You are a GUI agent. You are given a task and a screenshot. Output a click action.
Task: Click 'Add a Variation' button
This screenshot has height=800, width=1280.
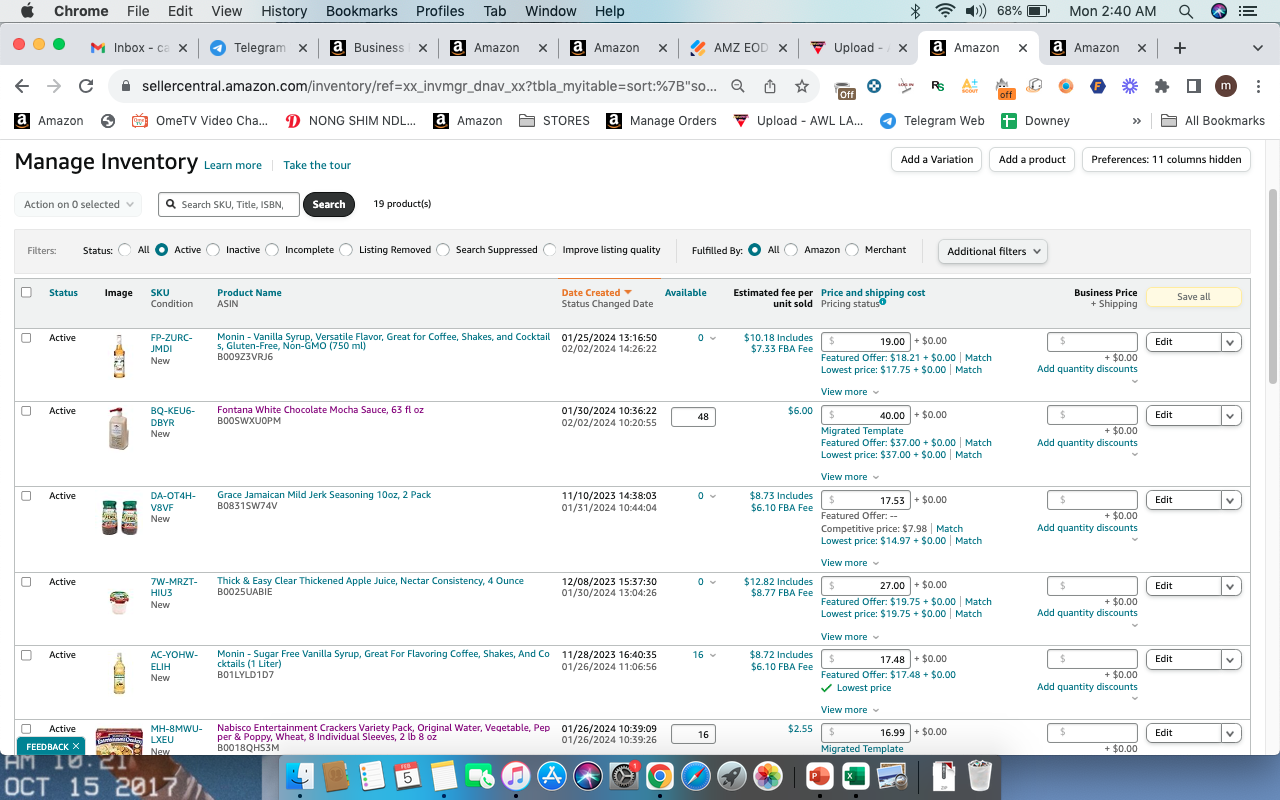[x=936, y=159]
